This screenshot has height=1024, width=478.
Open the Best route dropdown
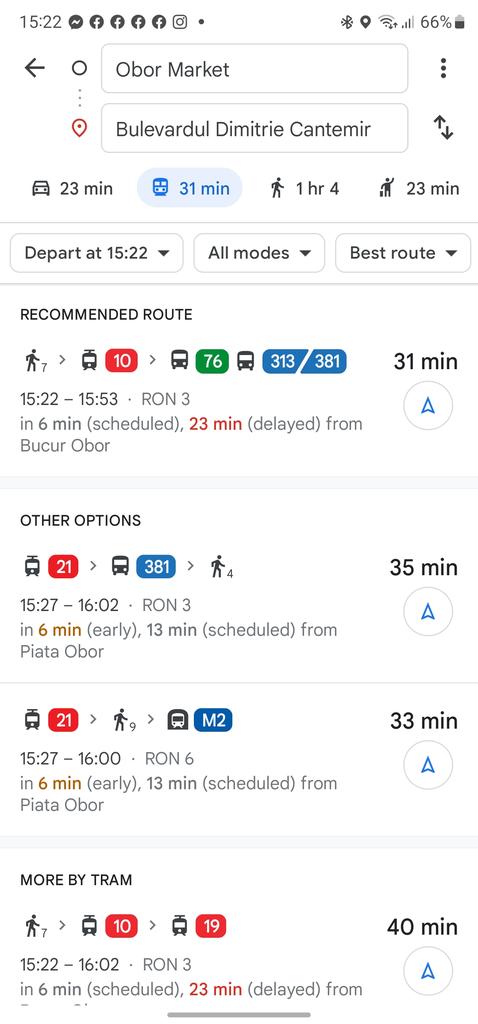403,253
